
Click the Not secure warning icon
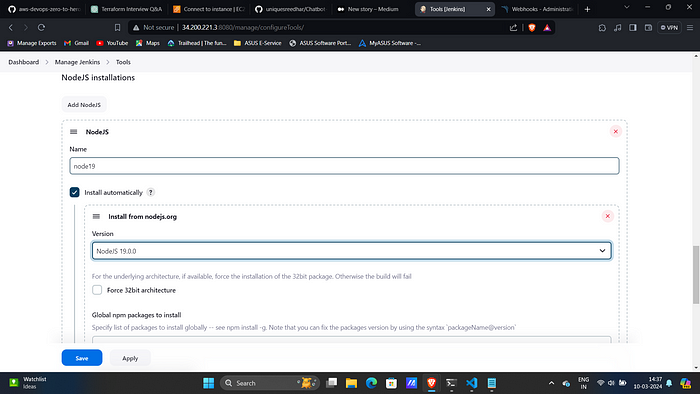(x=136, y=28)
